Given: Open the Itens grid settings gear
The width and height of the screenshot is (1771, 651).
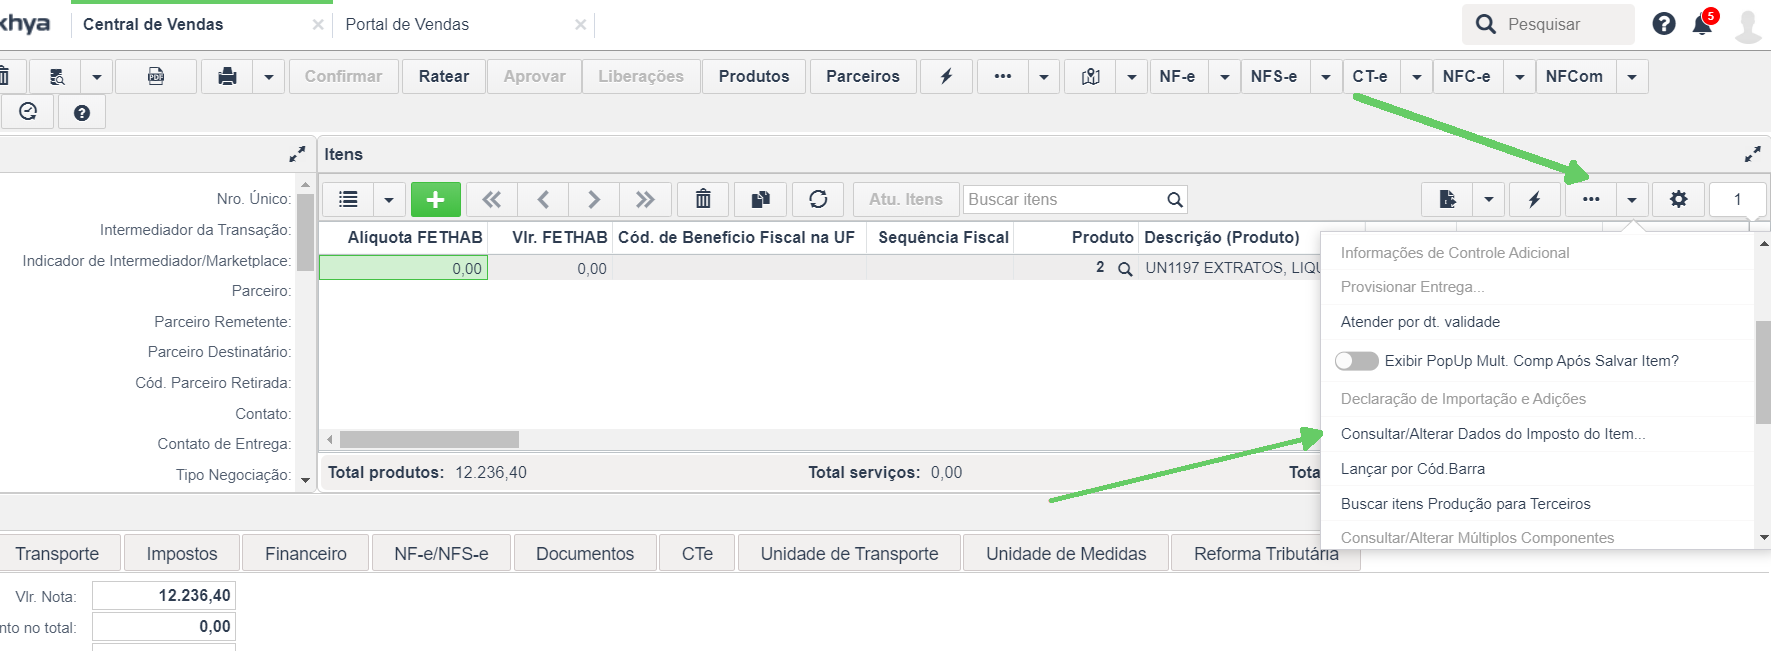Looking at the screenshot, I should coord(1679,199).
